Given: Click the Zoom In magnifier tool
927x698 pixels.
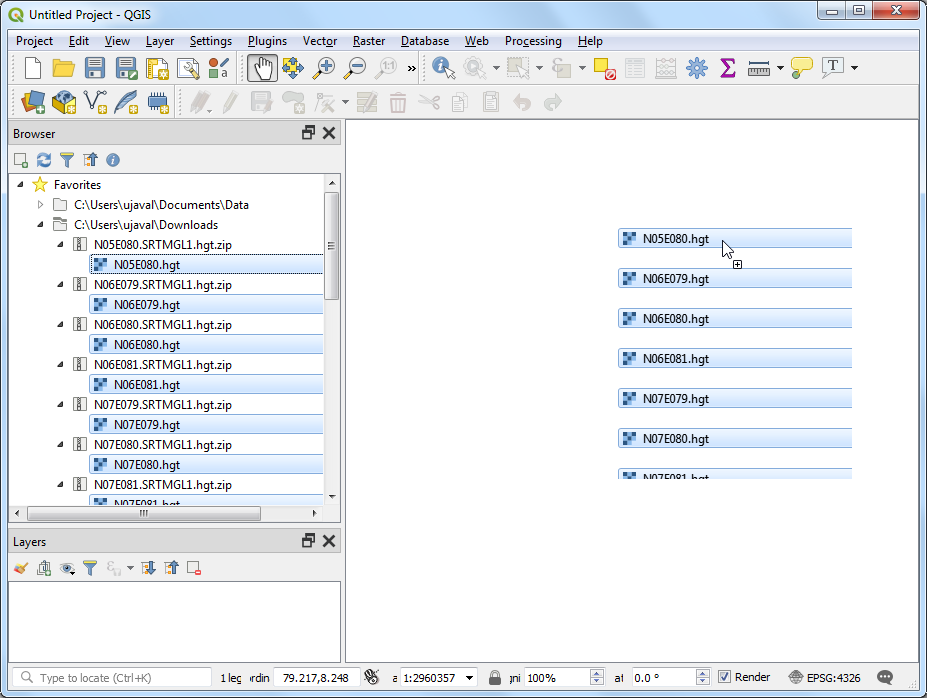Looking at the screenshot, I should pos(323,68).
